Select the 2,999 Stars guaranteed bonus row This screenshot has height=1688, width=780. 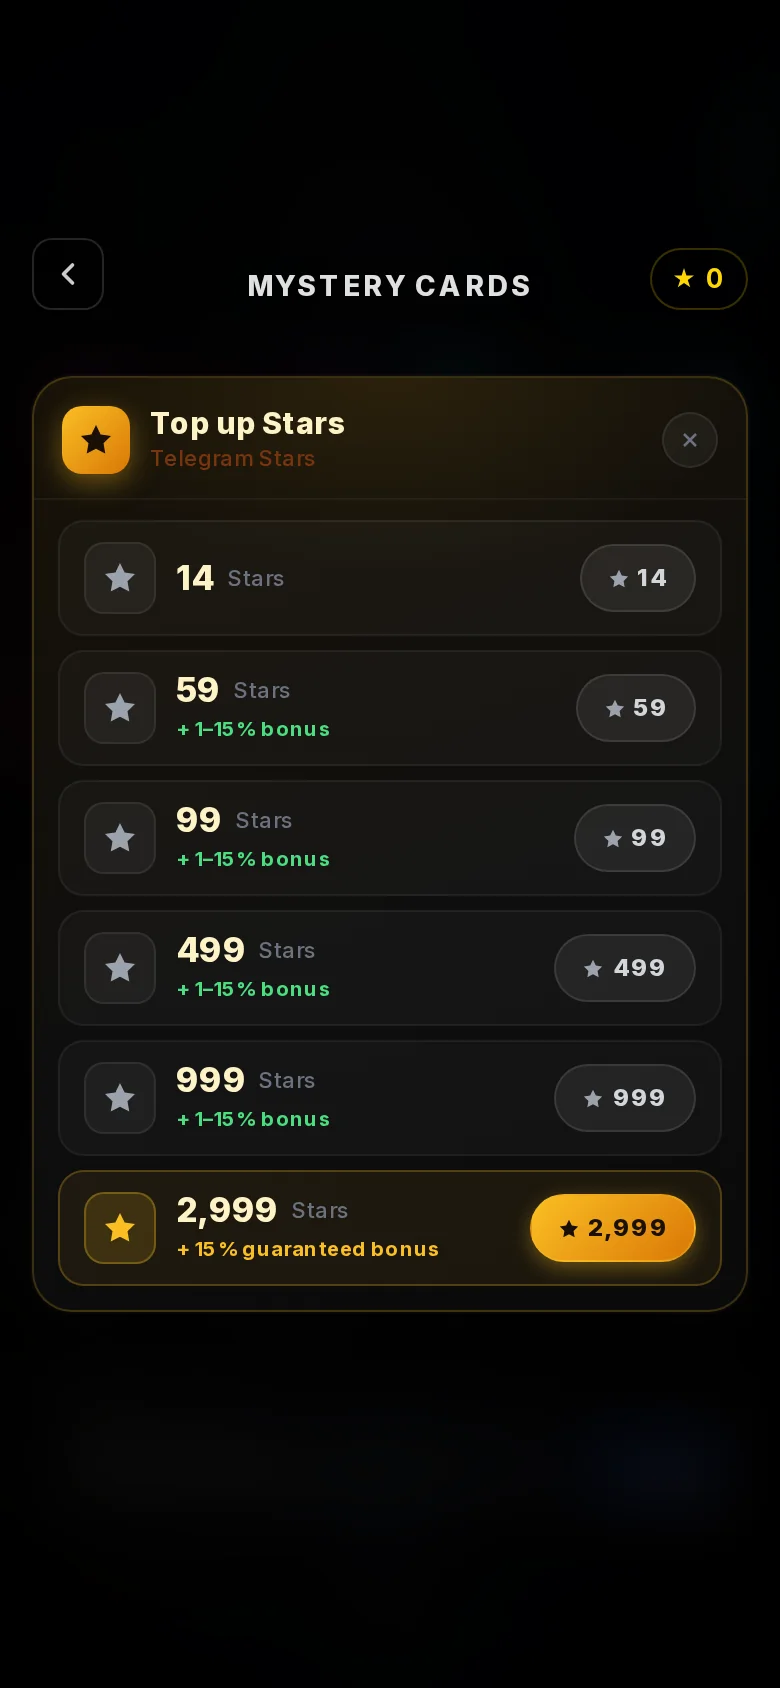[x=390, y=1228]
